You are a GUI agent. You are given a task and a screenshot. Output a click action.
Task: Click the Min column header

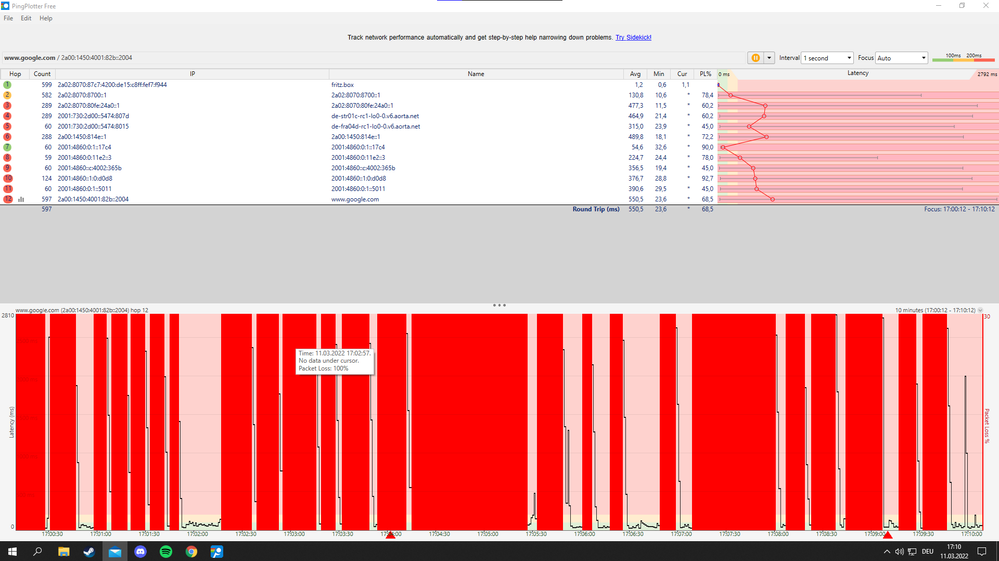pyautogui.click(x=659, y=74)
